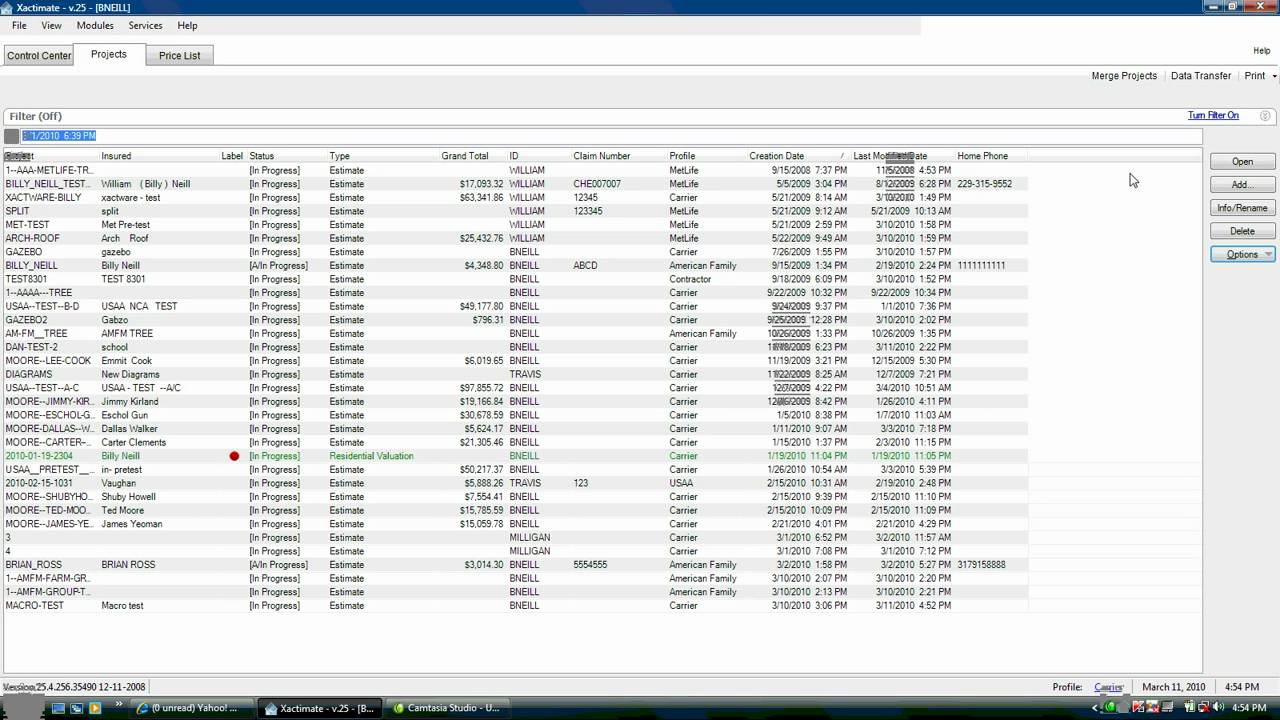Click the Carrier profile link in status bar

[1108, 687]
